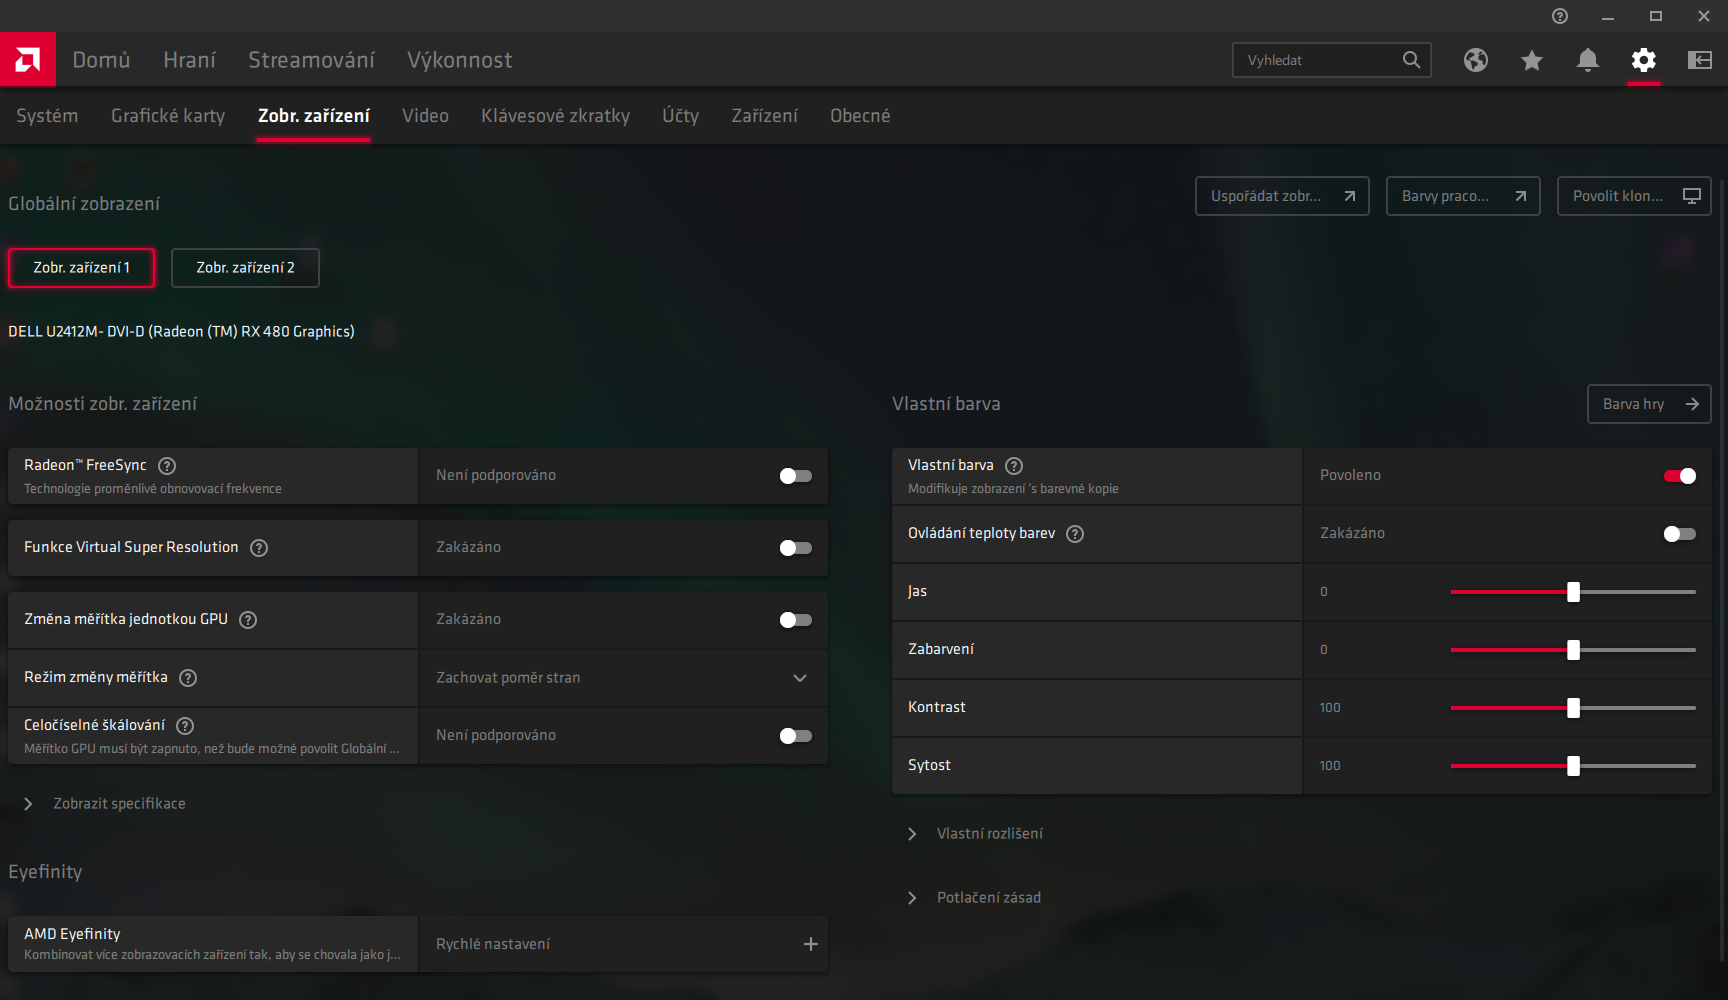Open Barva hry button
Screen dimensions: 1728x1000
point(1649,404)
